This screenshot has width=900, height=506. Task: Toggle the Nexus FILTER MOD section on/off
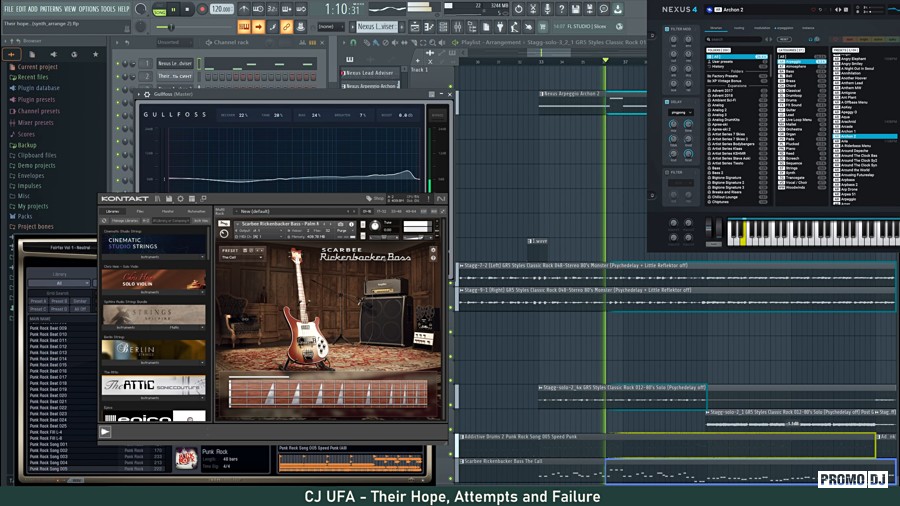click(667, 30)
